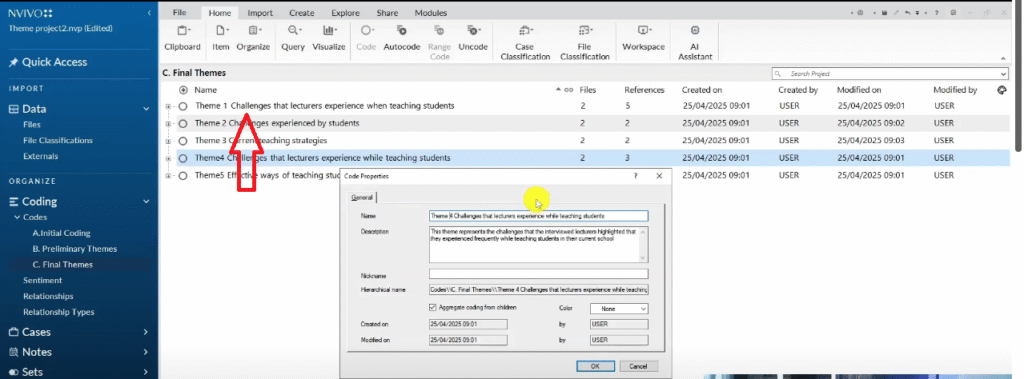The width and height of the screenshot is (1024, 379).
Task: Open B. Preliminary Themes in sidebar
Action: pyautogui.click(x=74, y=249)
